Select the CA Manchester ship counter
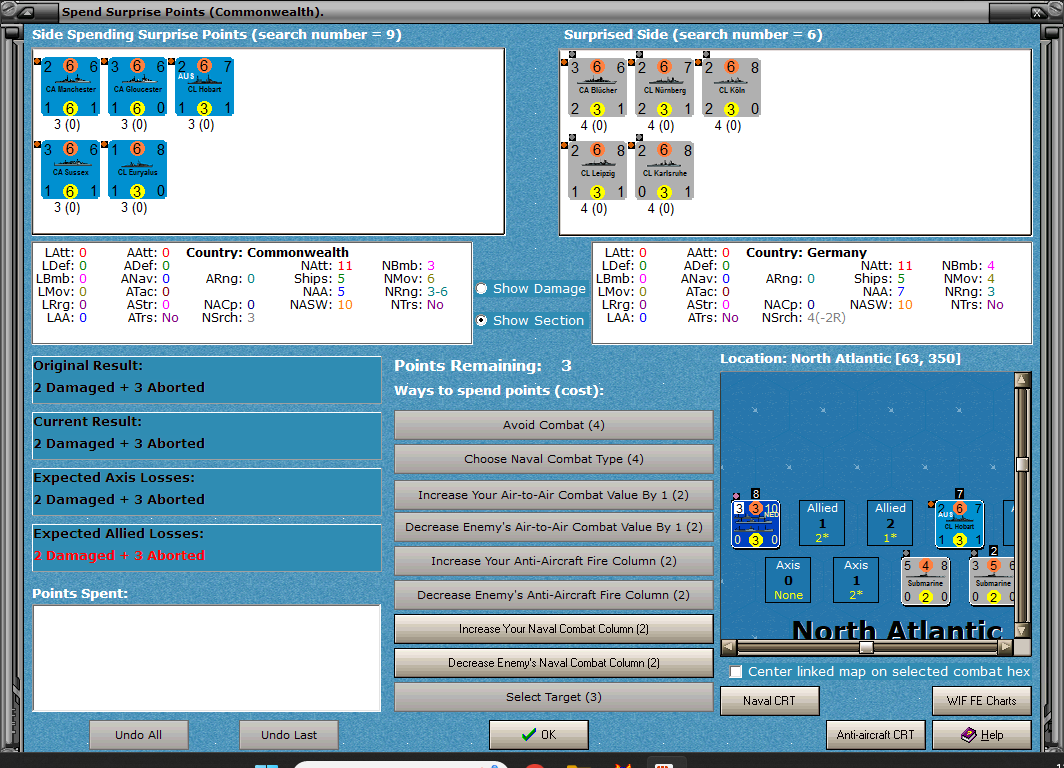The height and width of the screenshot is (768, 1064). coord(71,87)
